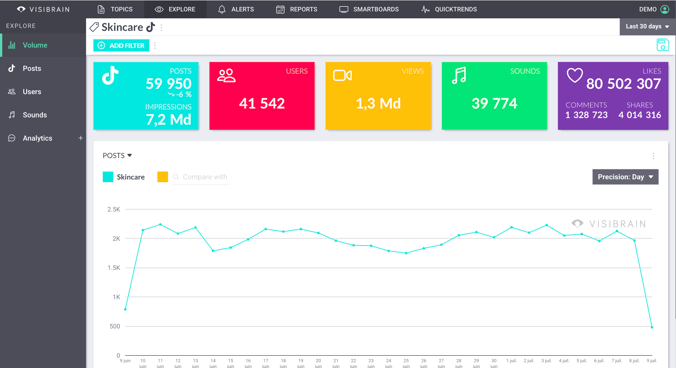676x368 pixels.
Task: Open the POSTS chart metric dropdown
Action: click(x=117, y=155)
